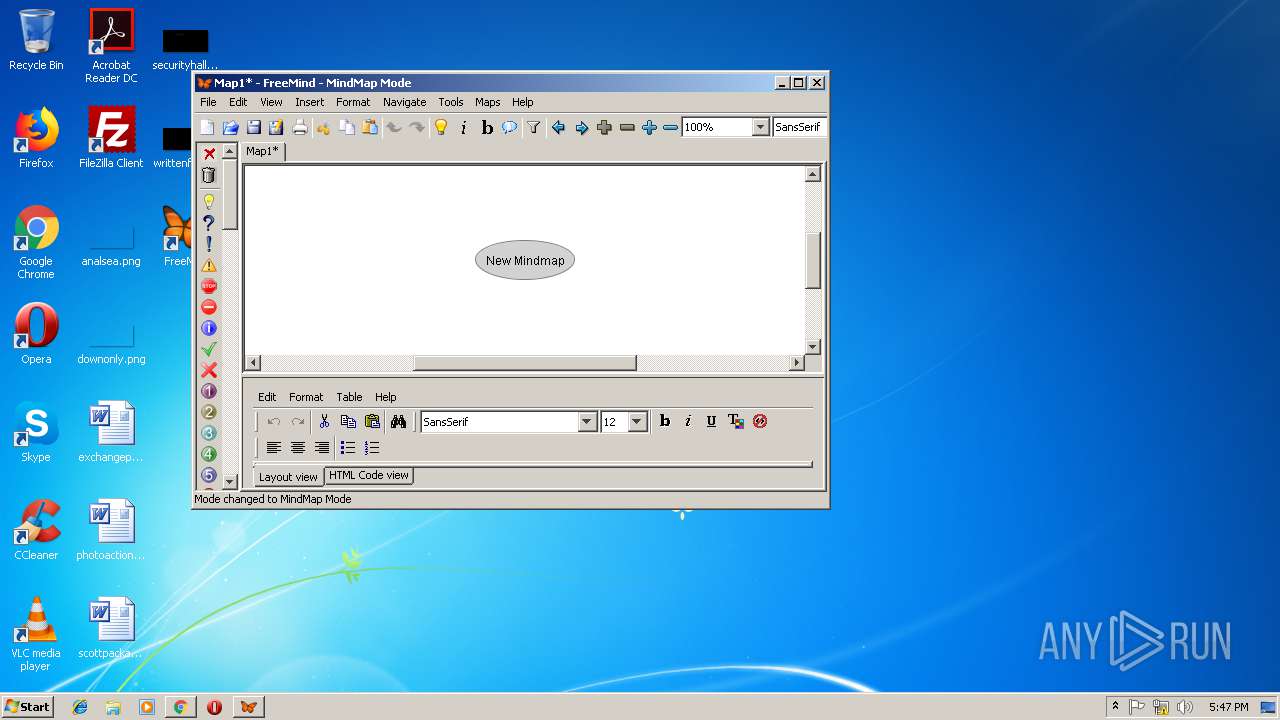This screenshot has height=720, width=1280.
Task: Open the Windows Start menu
Action: click(27, 706)
